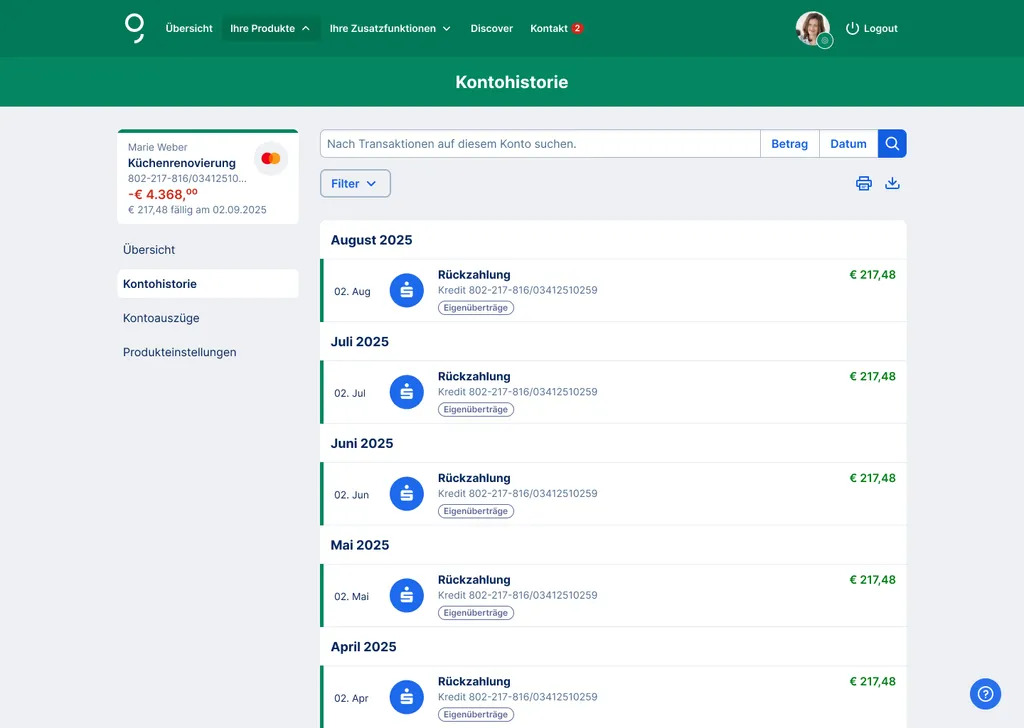Click the download icon to export transactions
The height and width of the screenshot is (728, 1024).
(x=892, y=183)
